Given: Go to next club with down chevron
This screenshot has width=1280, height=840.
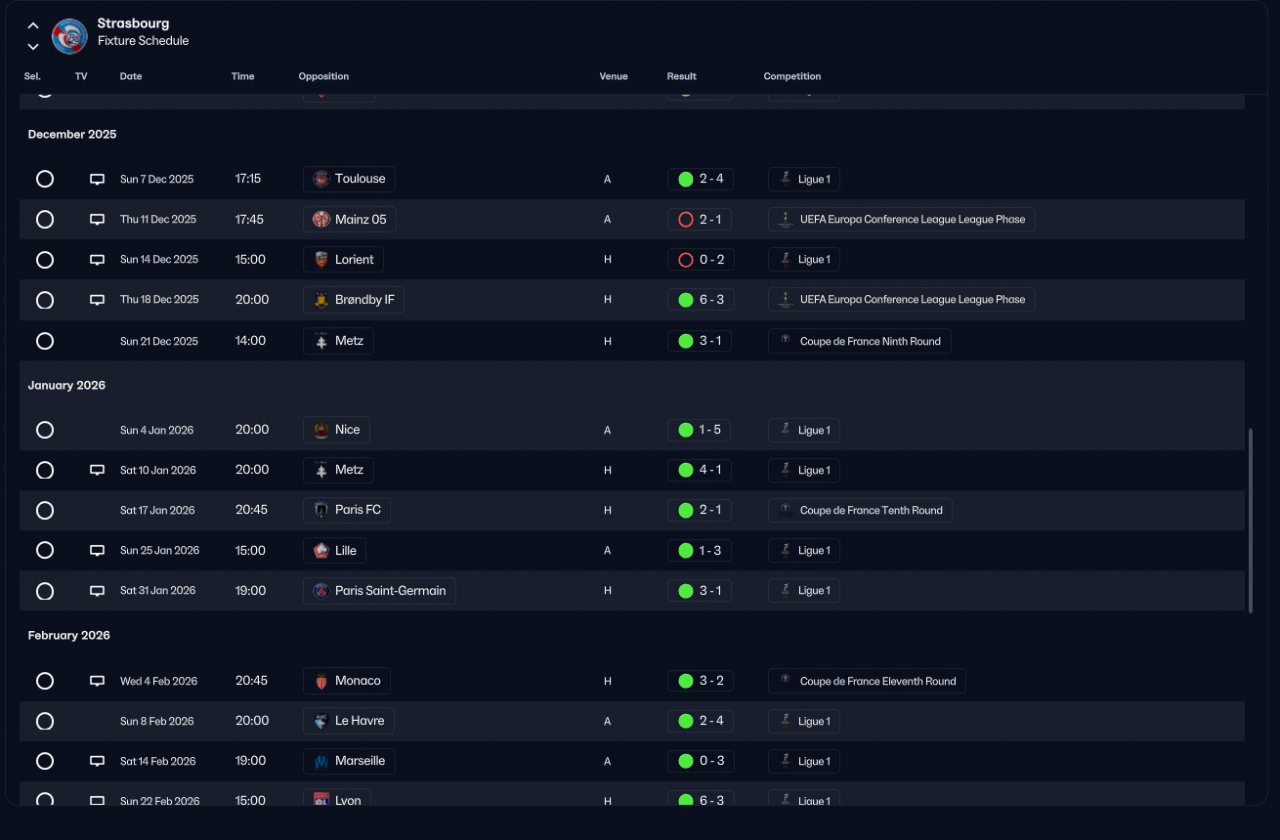Looking at the screenshot, I should (33, 46).
